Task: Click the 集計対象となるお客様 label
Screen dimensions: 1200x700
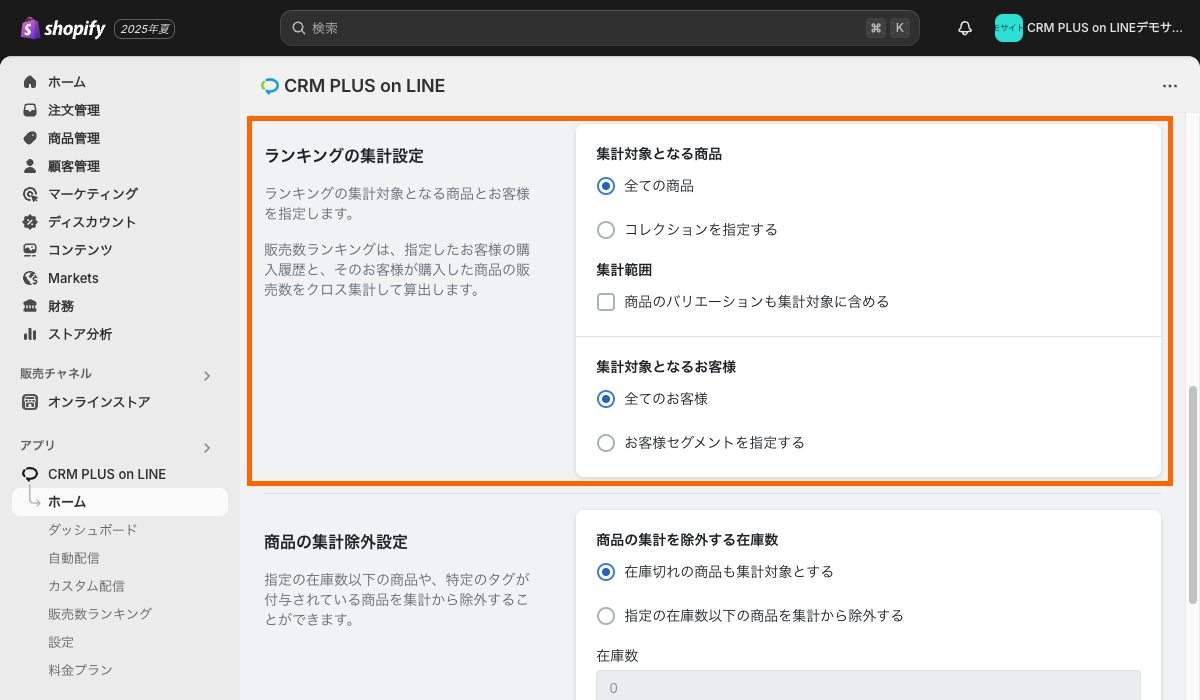Action: pyautogui.click(x=666, y=367)
